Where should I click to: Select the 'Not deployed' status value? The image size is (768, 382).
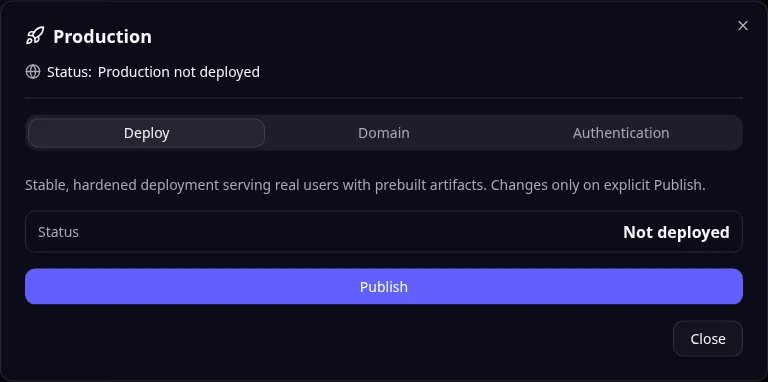coord(676,232)
